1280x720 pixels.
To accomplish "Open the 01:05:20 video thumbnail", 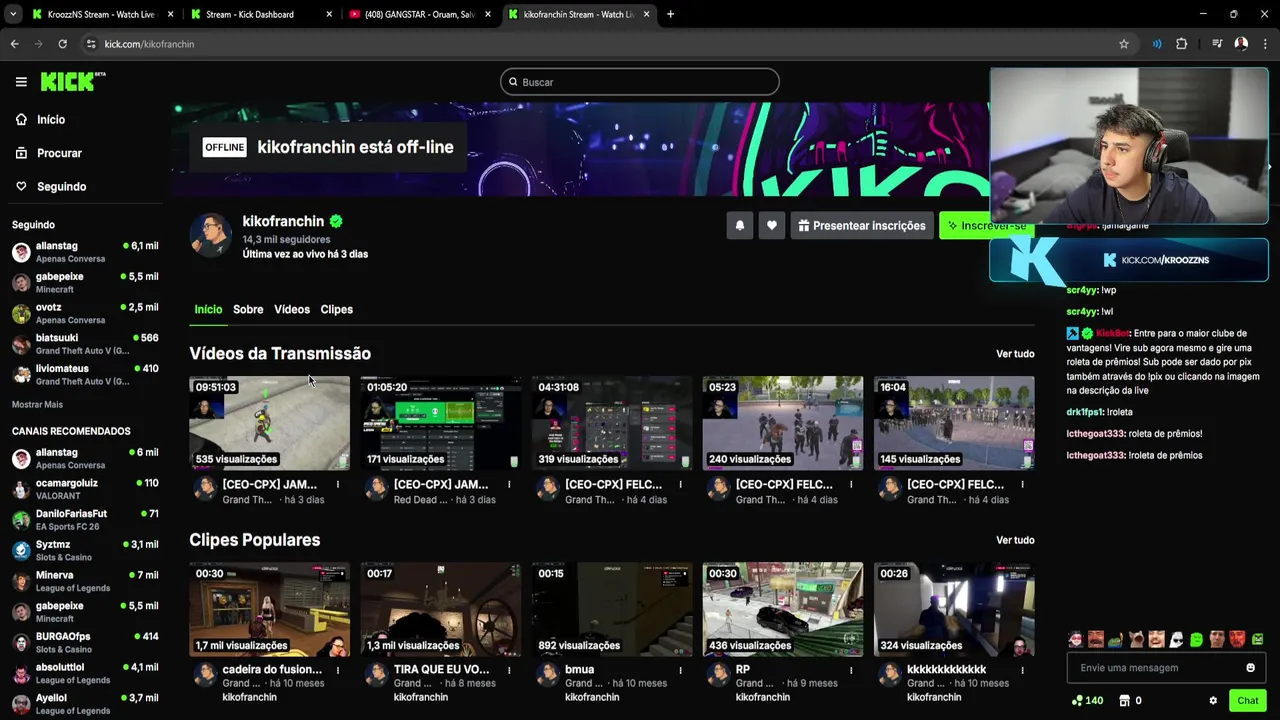I will pos(440,423).
